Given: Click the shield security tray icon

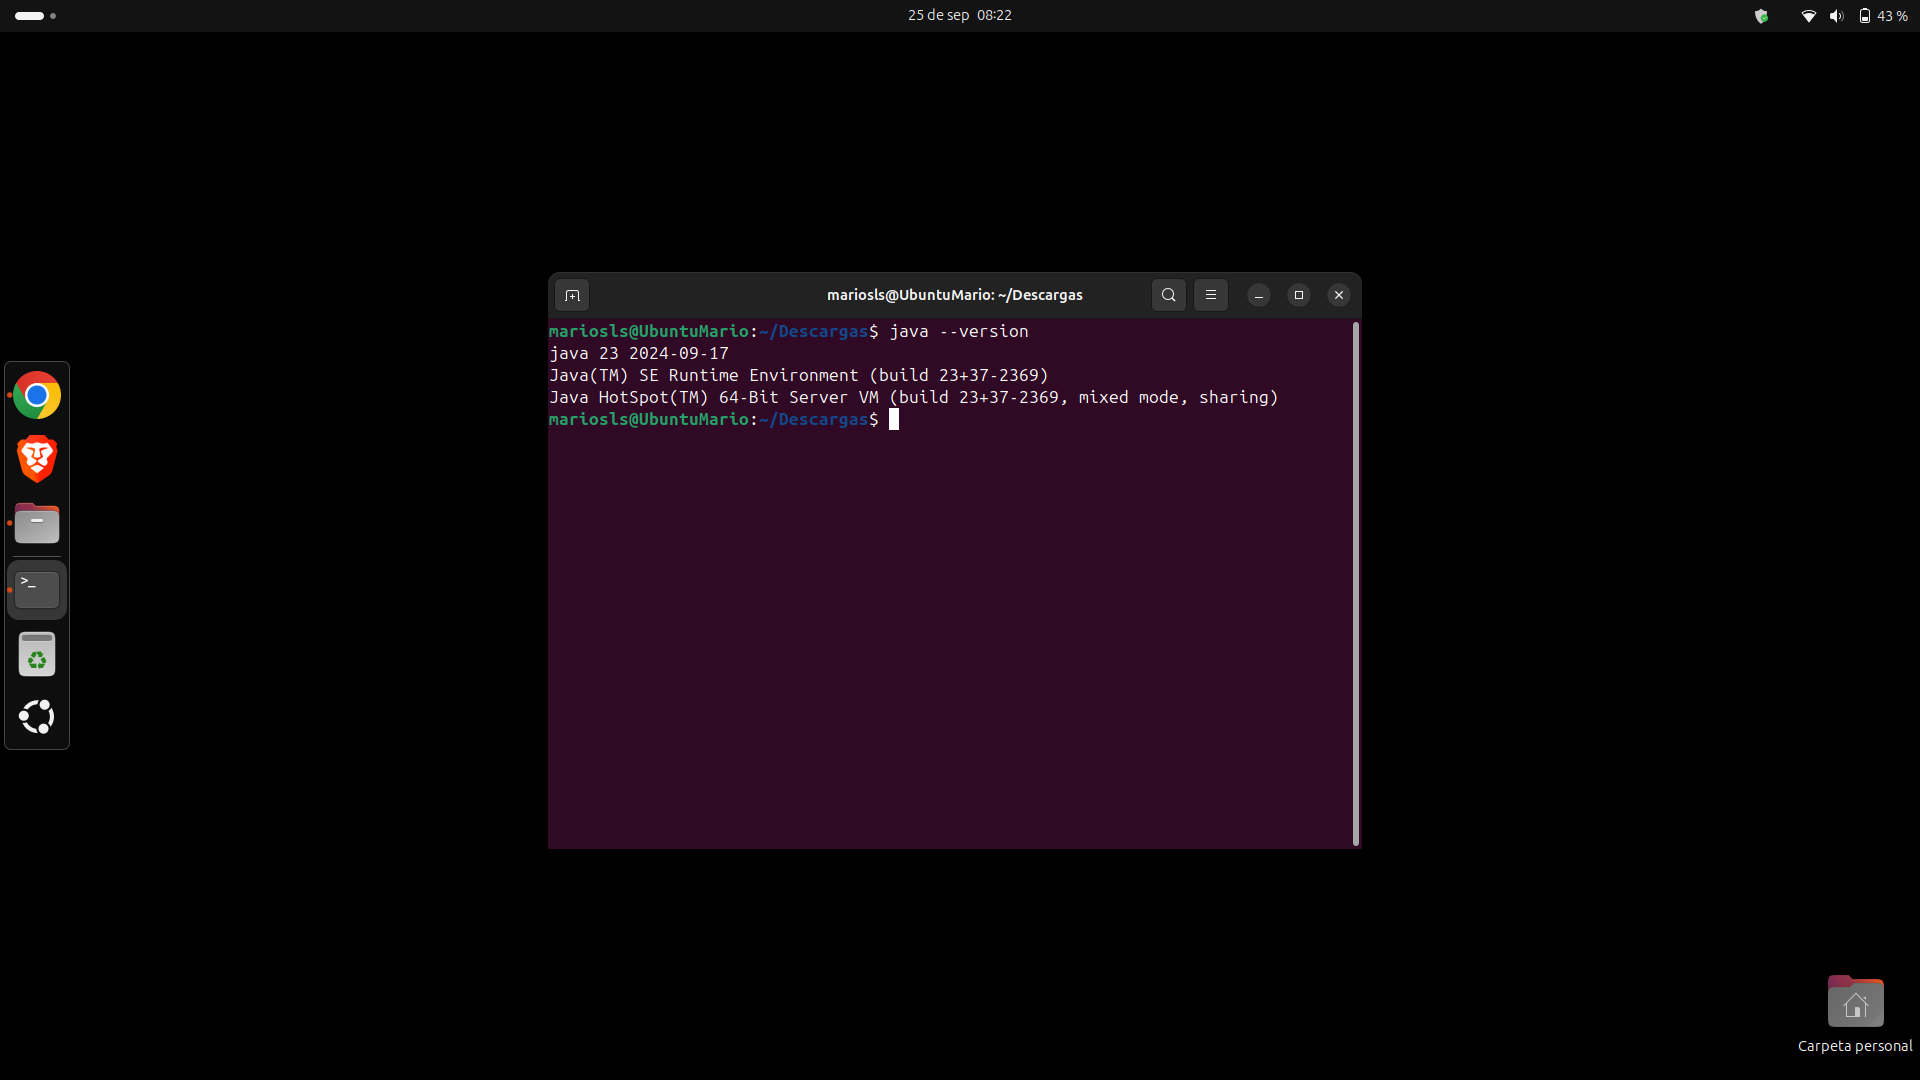Looking at the screenshot, I should tap(1761, 16).
